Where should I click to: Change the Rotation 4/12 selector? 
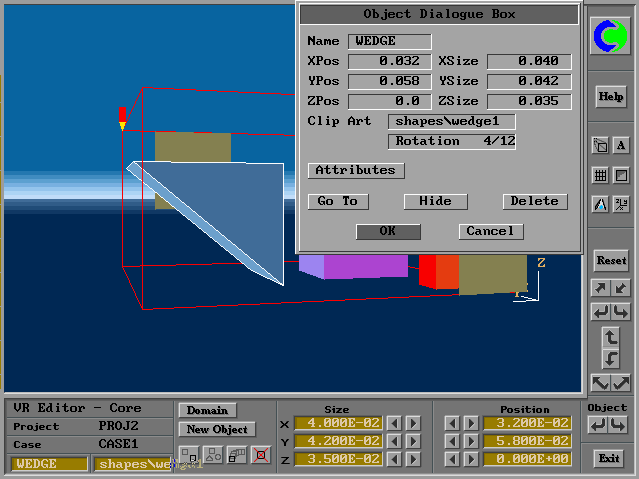coord(451,142)
